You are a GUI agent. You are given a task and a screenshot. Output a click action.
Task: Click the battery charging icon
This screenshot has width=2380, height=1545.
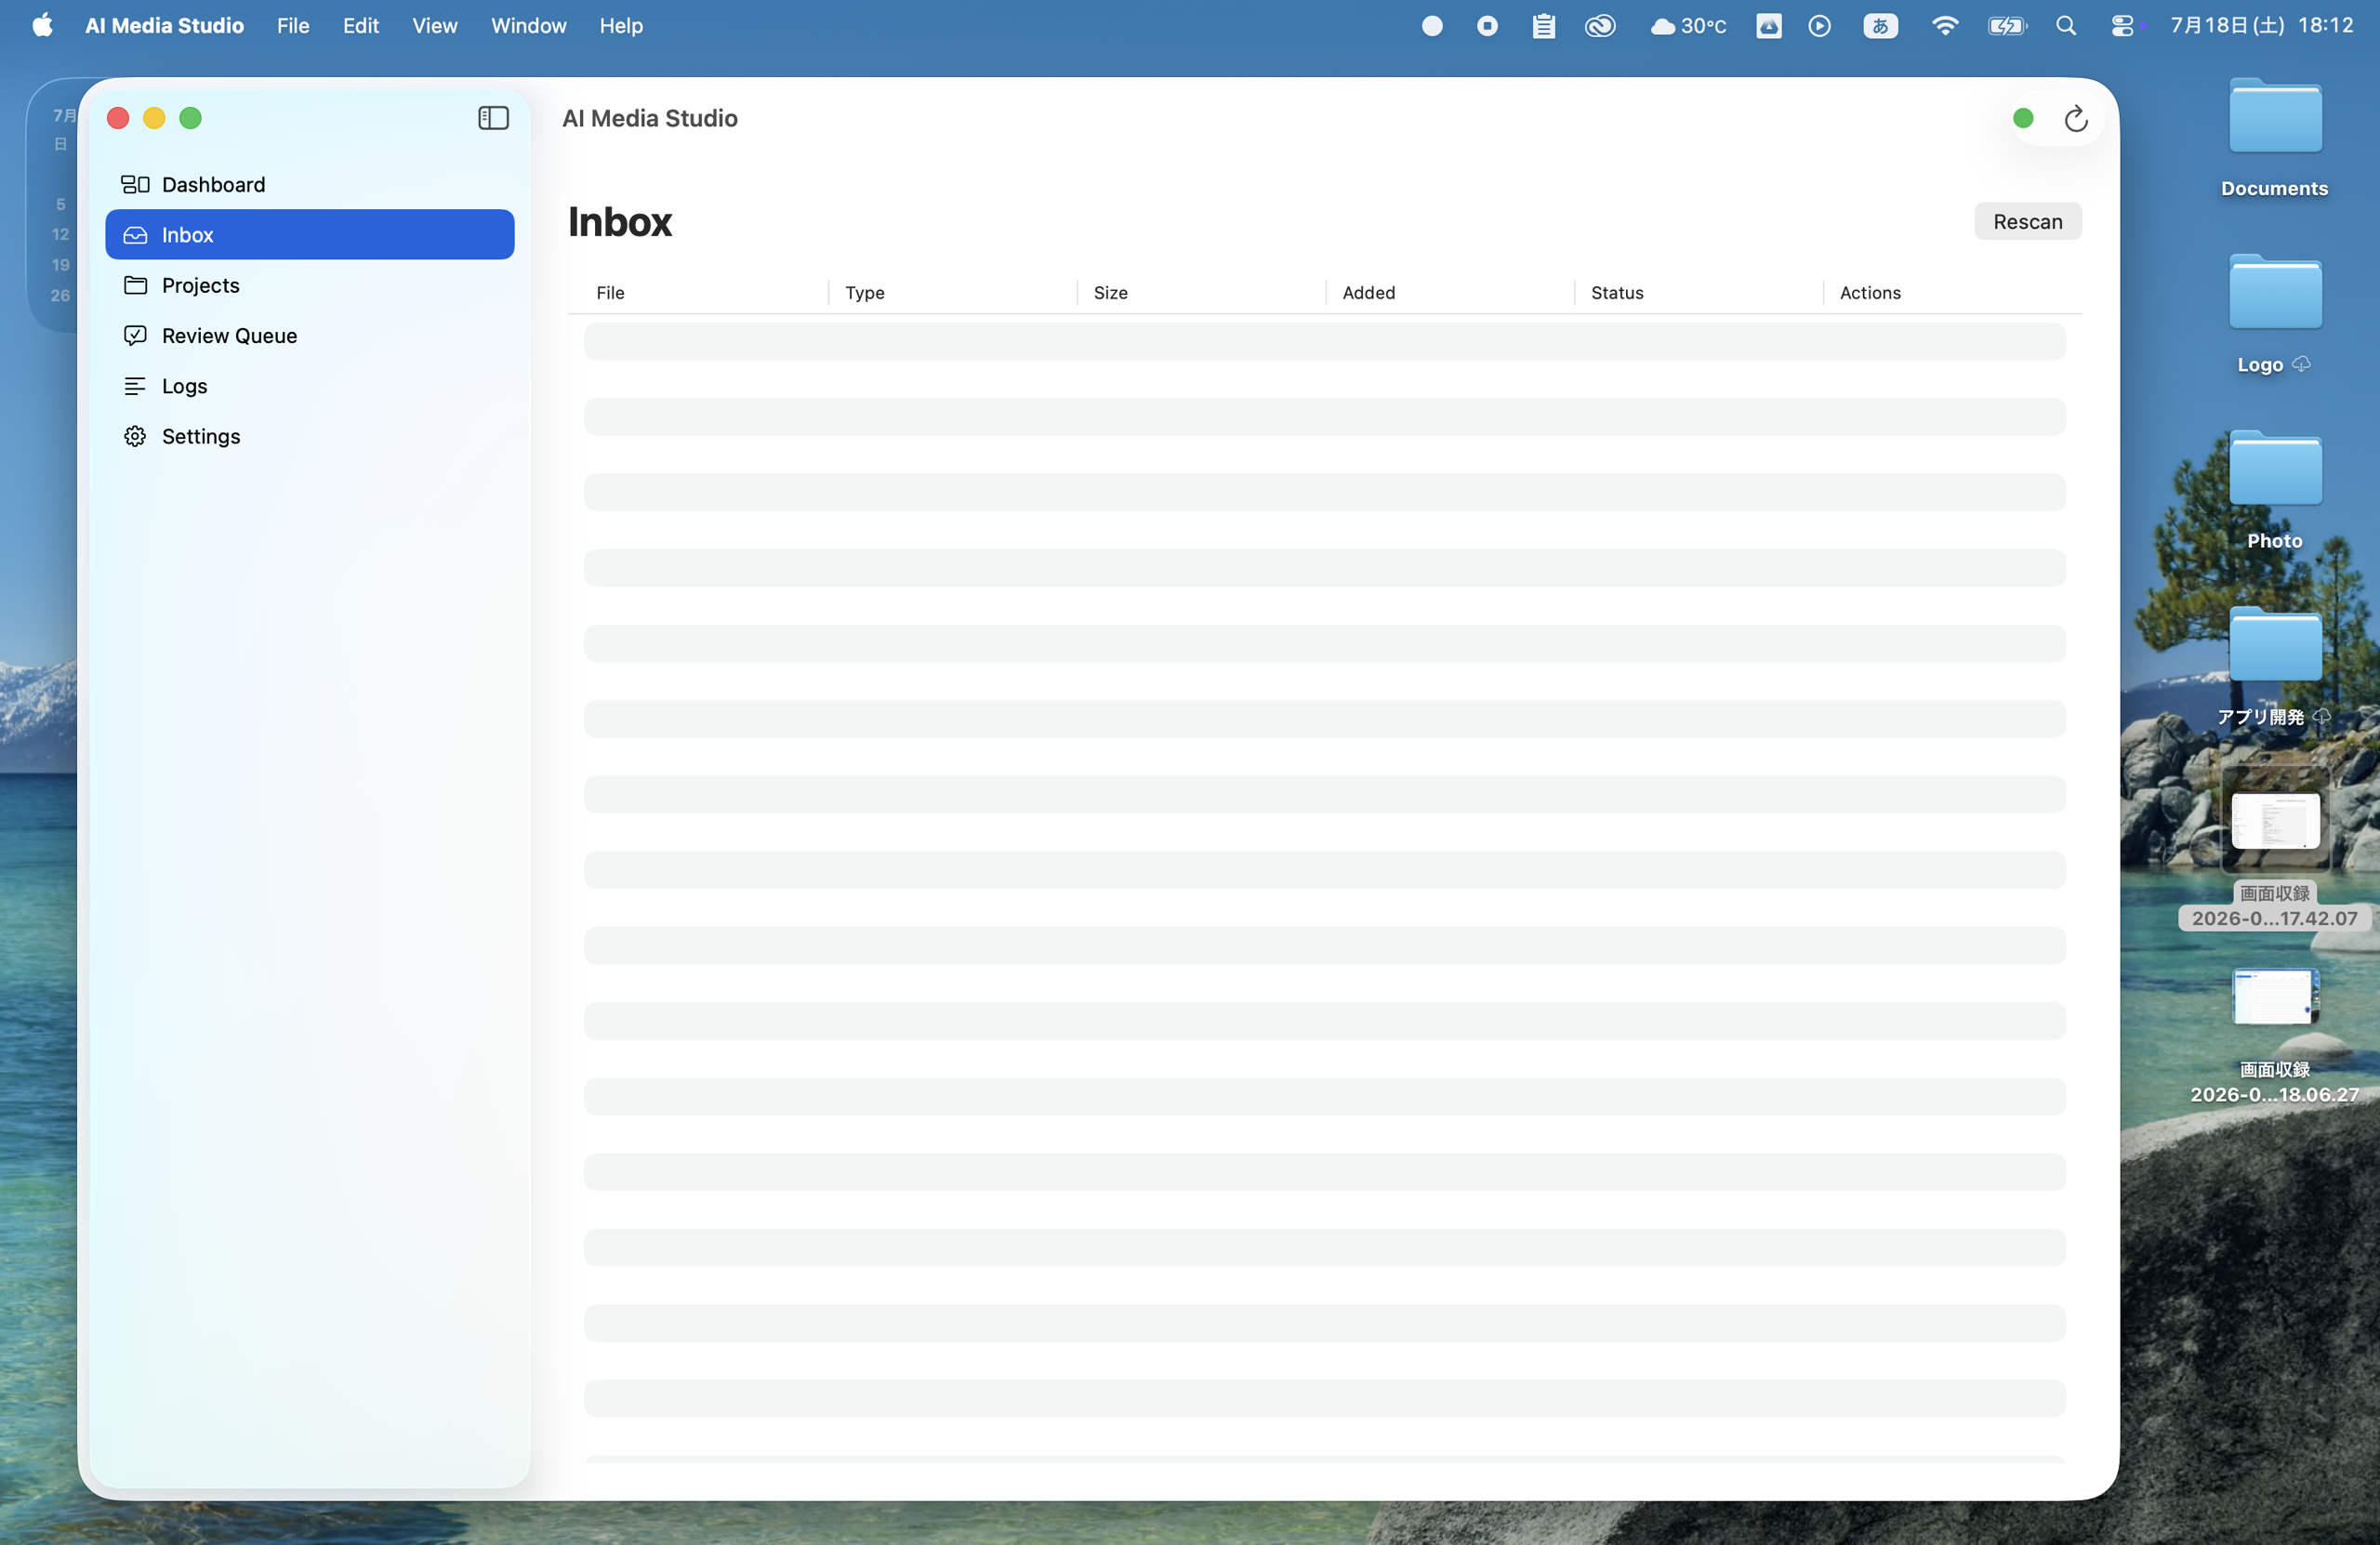coord(2006,26)
